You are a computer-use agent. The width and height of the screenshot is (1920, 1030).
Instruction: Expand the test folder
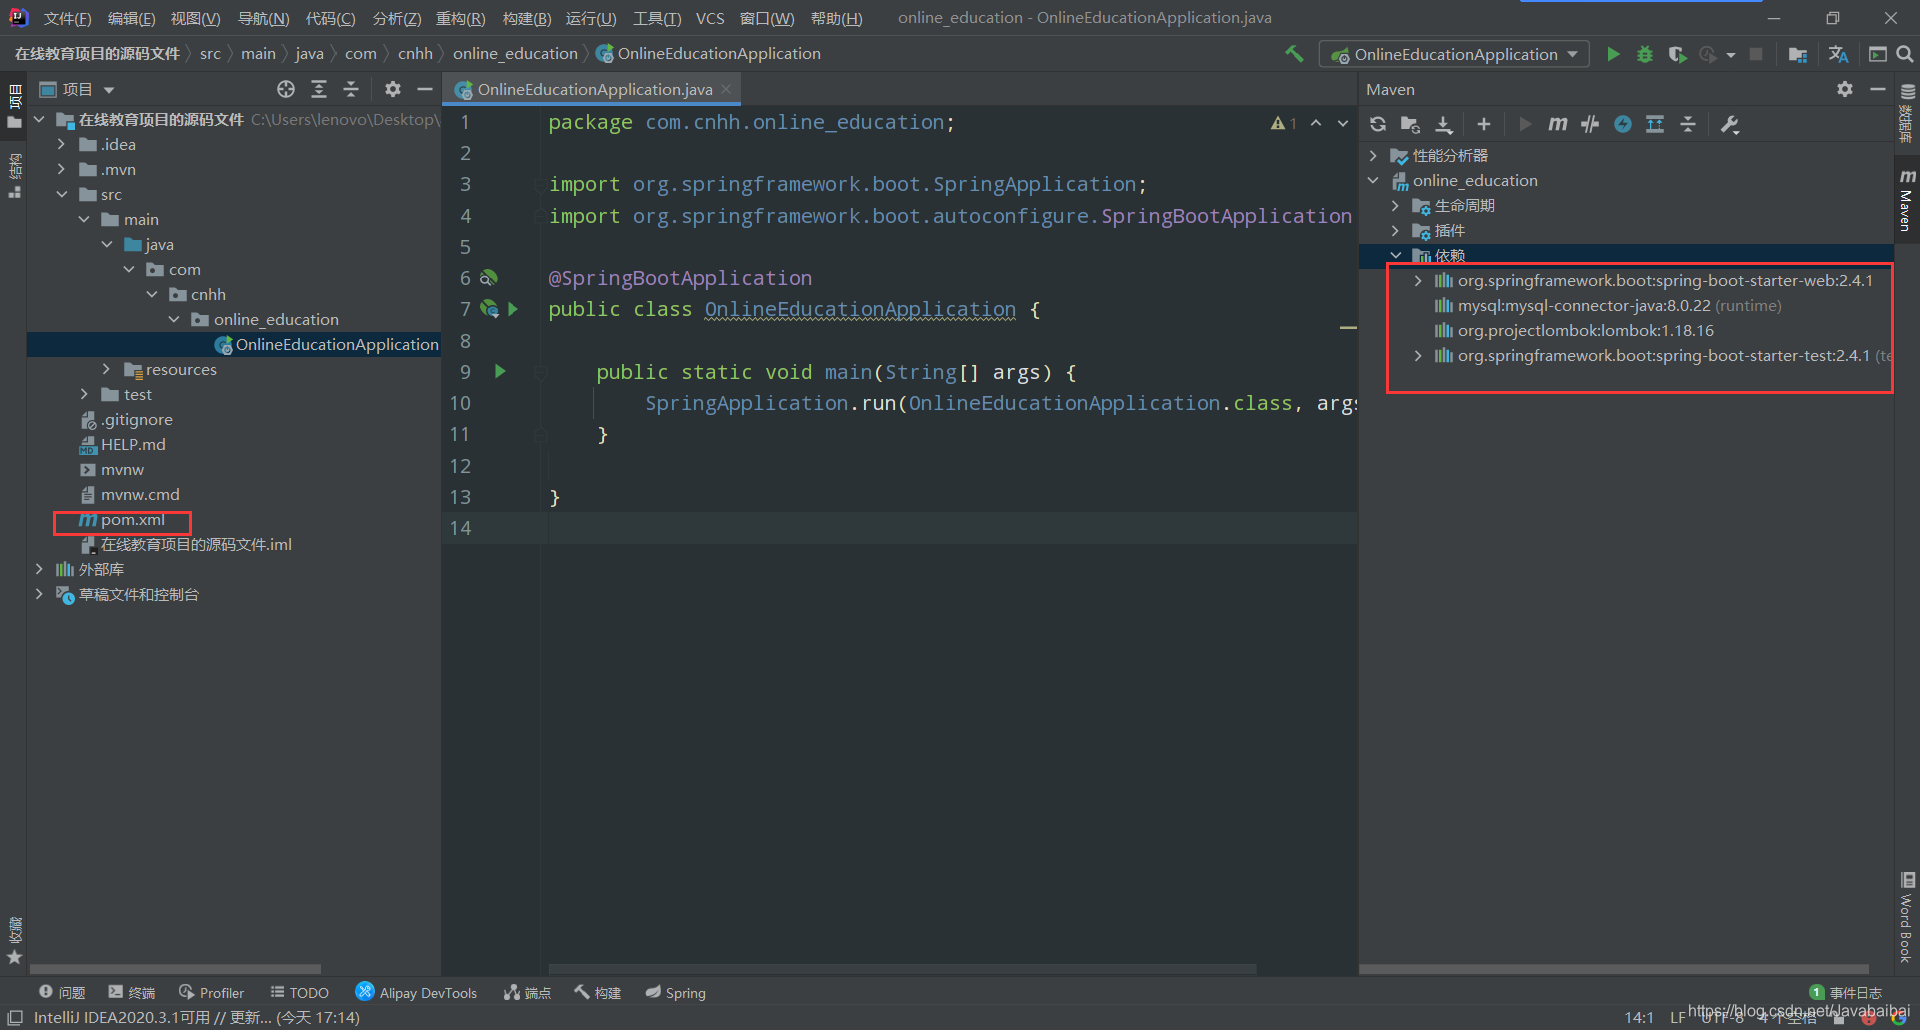85,394
